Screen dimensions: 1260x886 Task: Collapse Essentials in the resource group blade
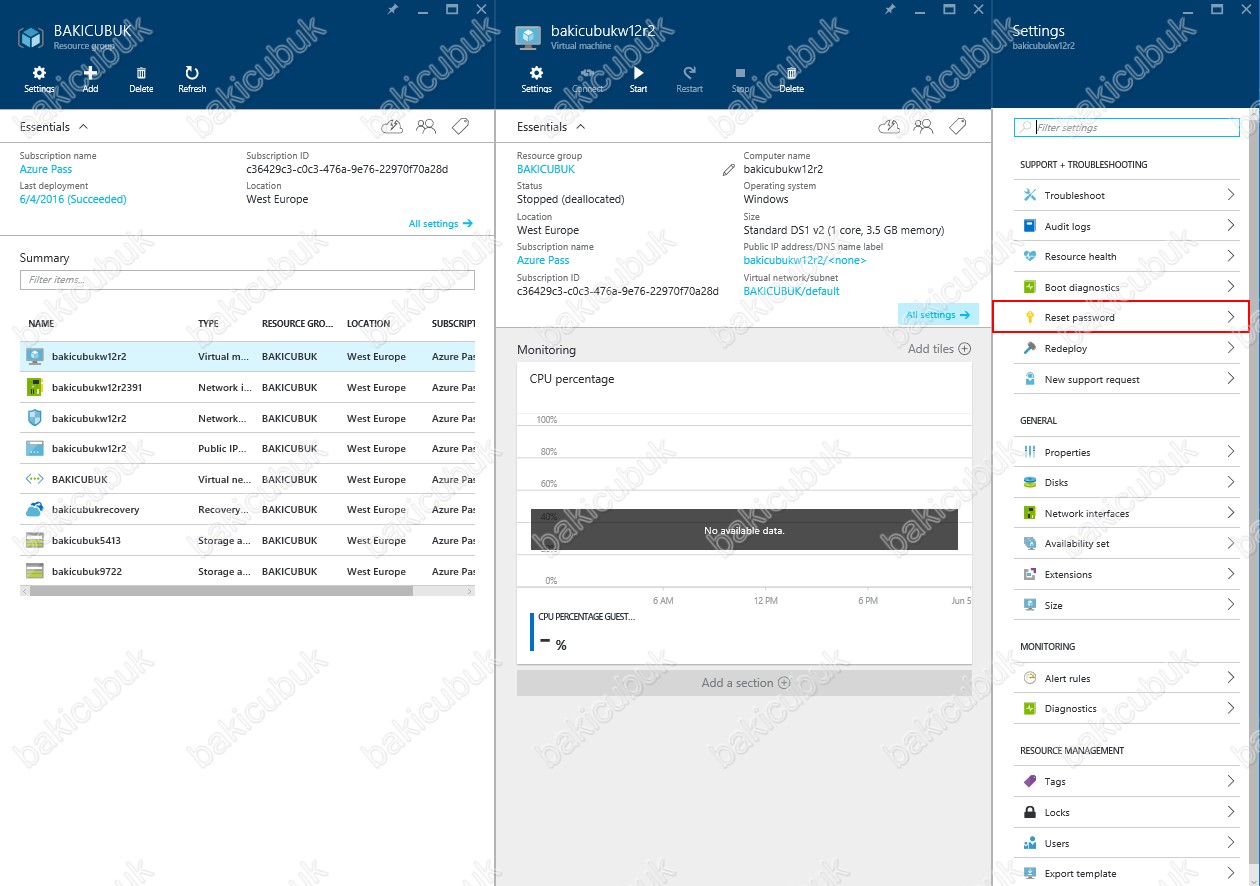(x=83, y=127)
